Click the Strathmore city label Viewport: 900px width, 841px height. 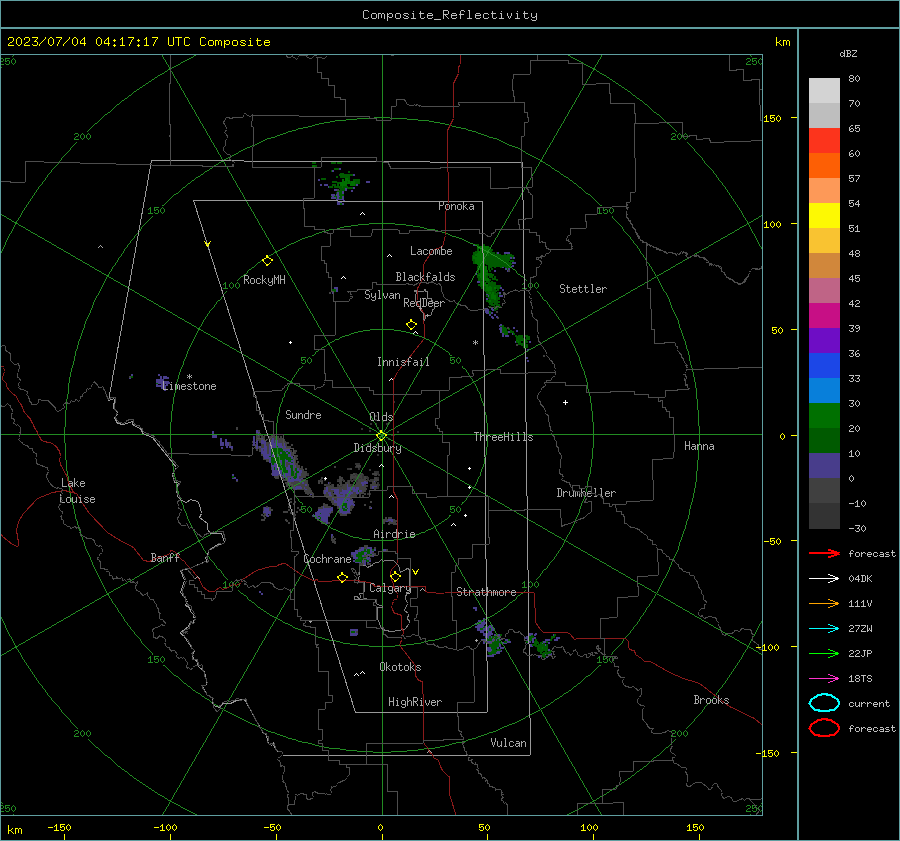[486, 592]
